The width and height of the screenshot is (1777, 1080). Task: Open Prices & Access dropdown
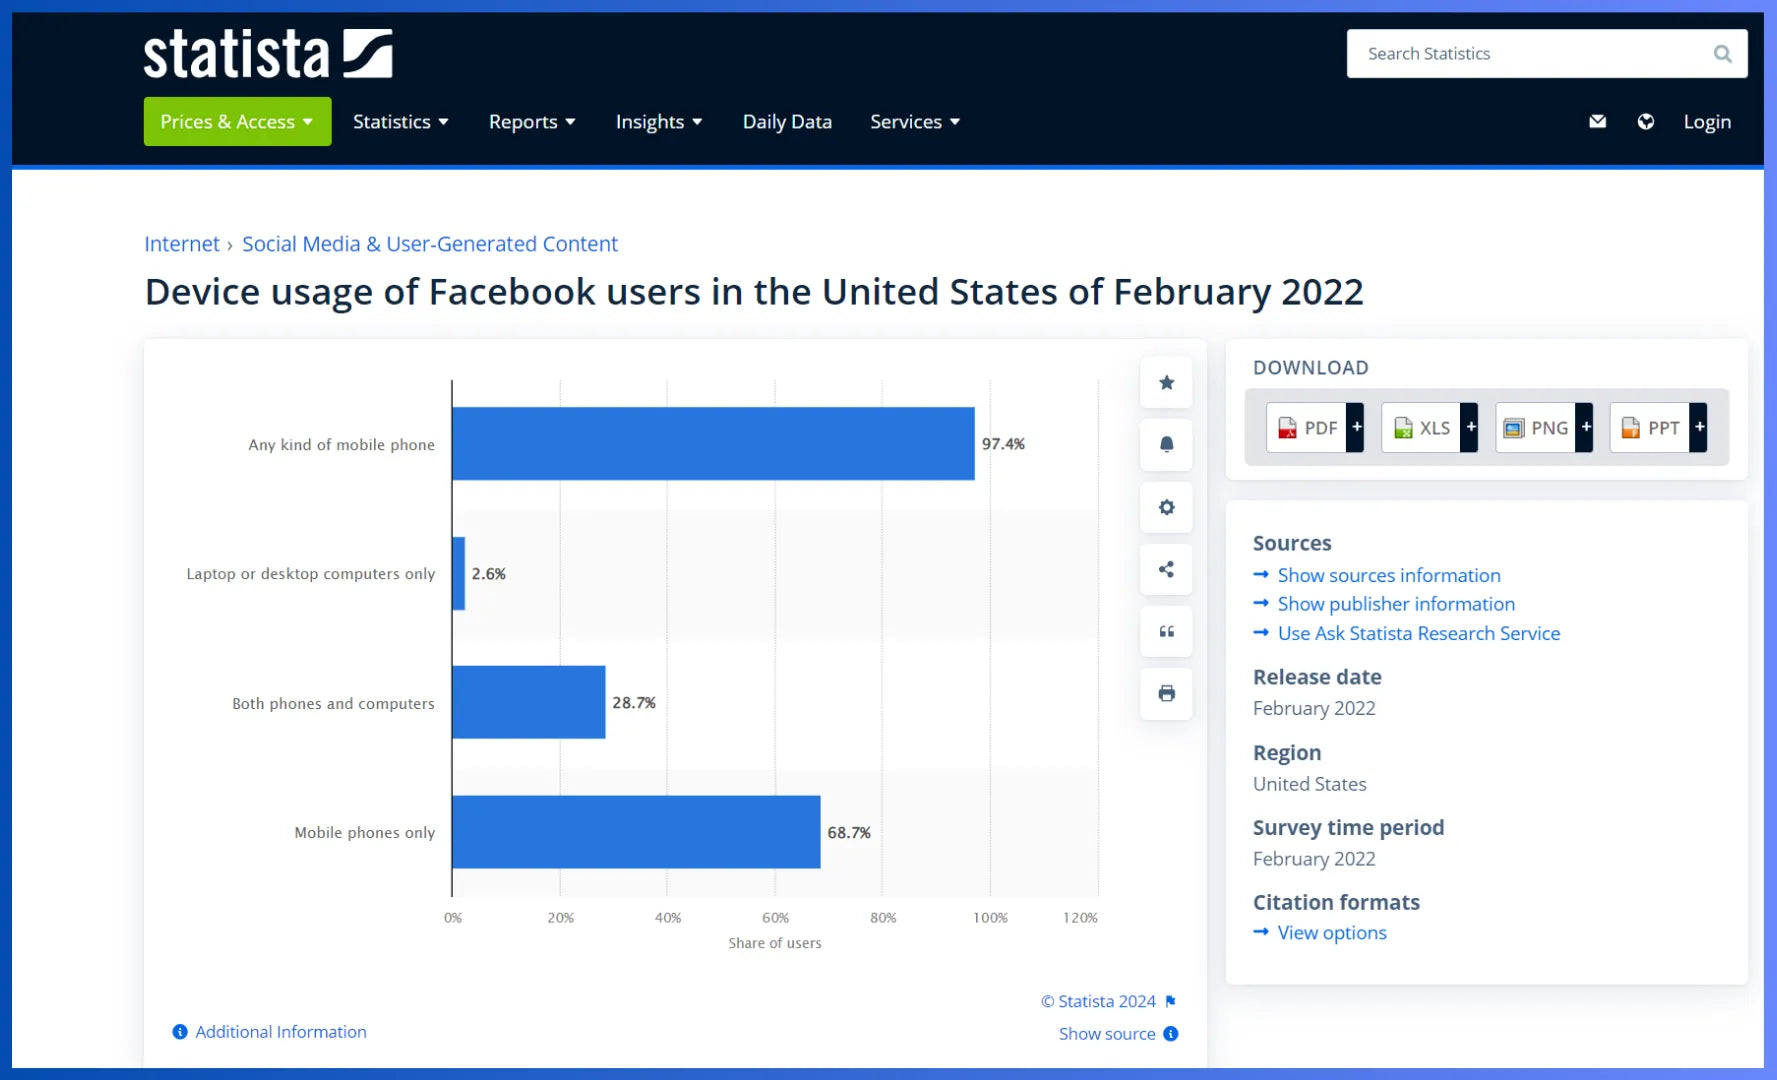pyautogui.click(x=237, y=122)
